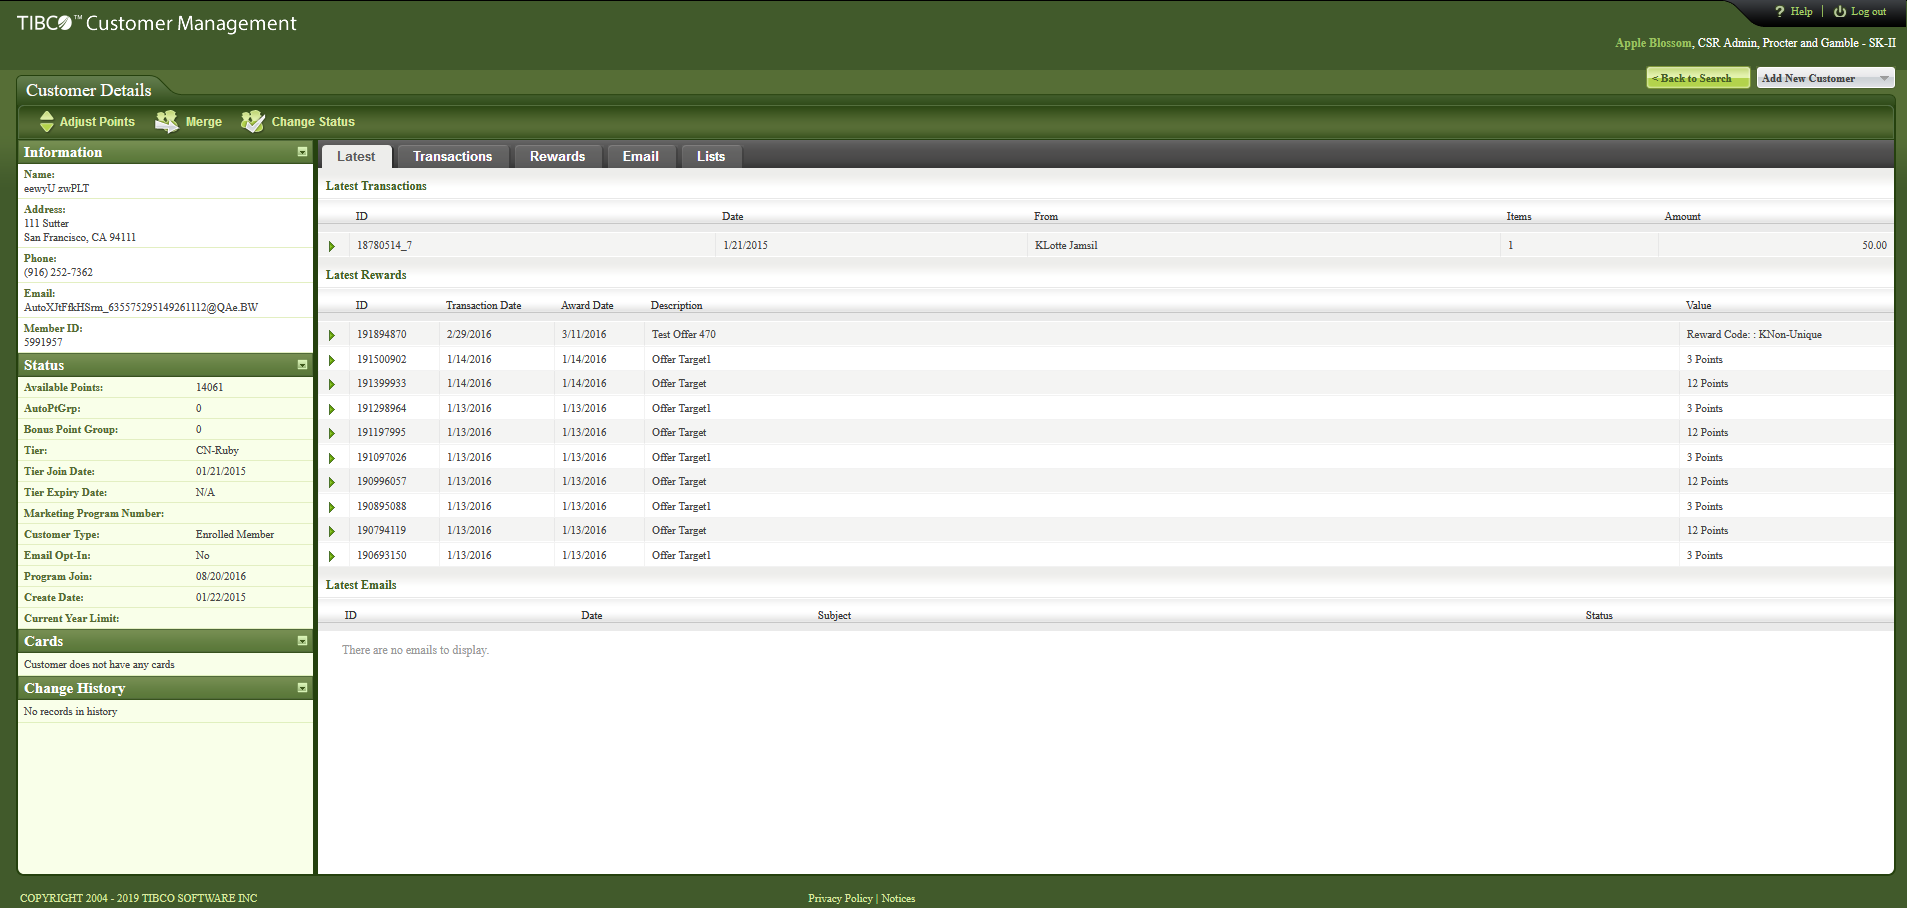Click the Available Points value 14061
The width and height of the screenshot is (1907, 908).
pyautogui.click(x=209, y=387)
